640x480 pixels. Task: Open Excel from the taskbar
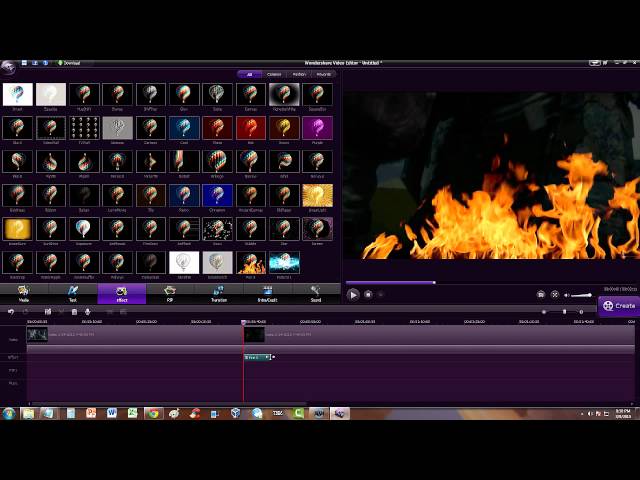(x=133, y=413)
